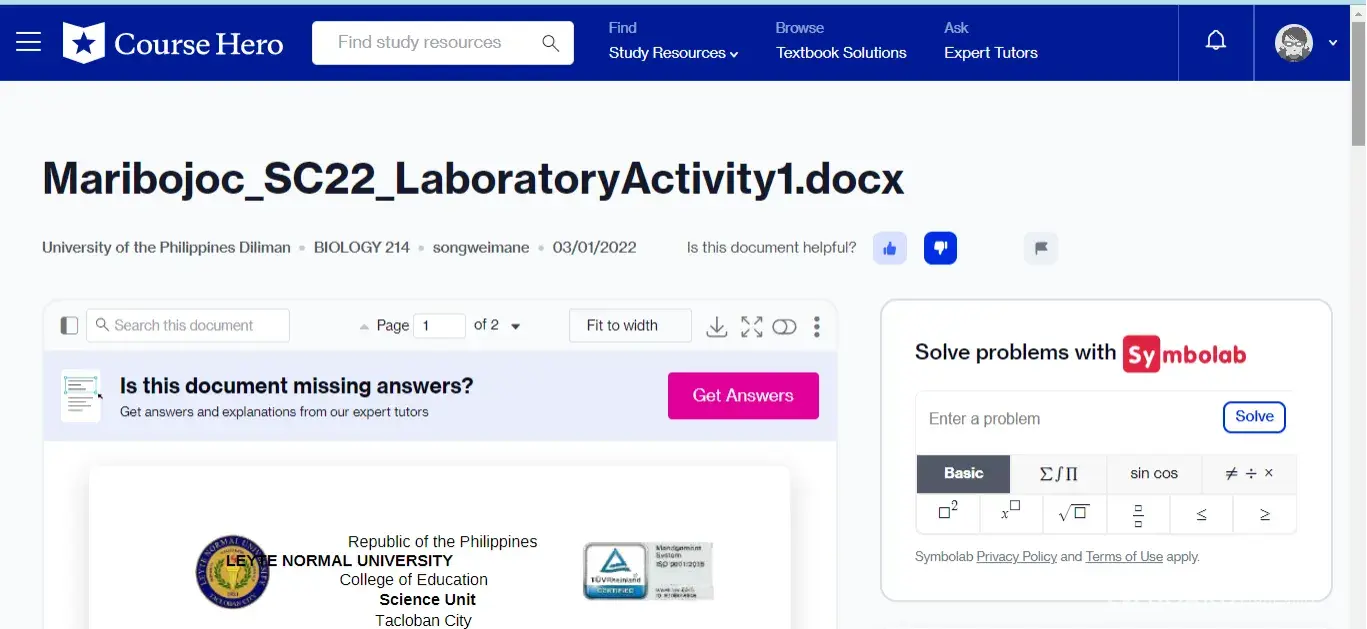Viewport: 1367px width, 629px height.
Task: Click the Course Hero logo
Action: coord(173,43)
